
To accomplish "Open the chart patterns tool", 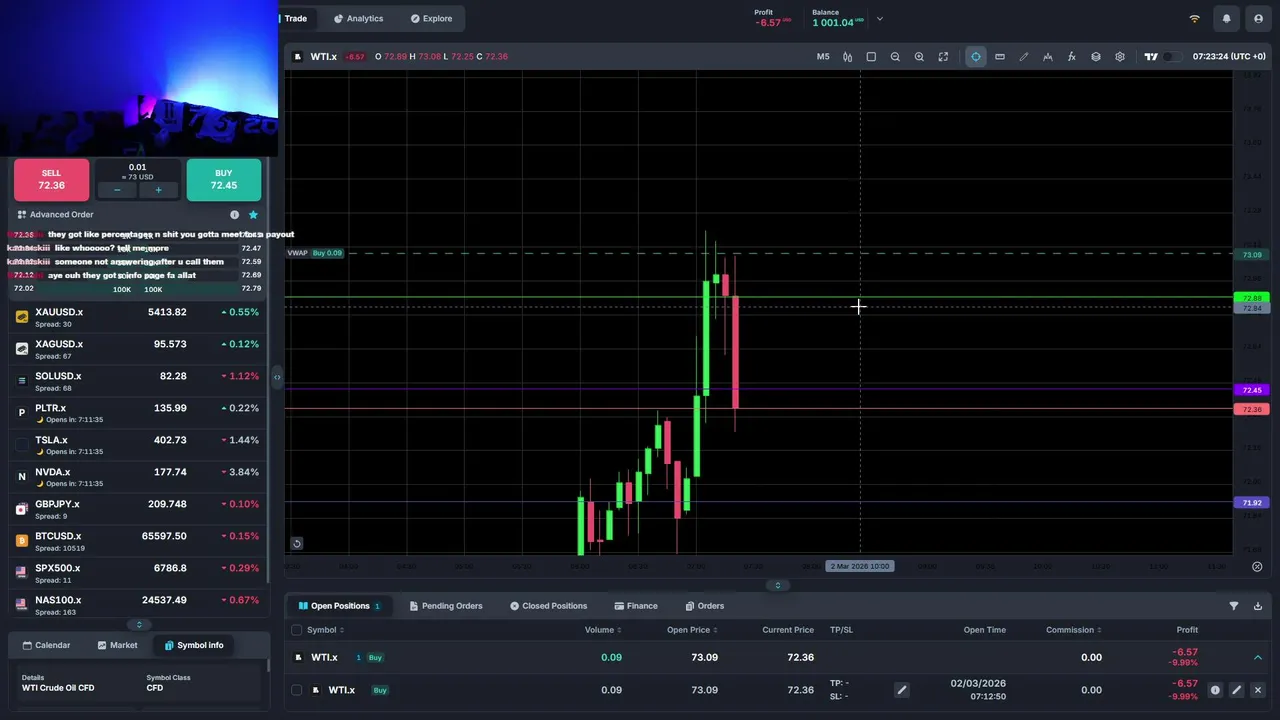I will [x=1048, y=57].
